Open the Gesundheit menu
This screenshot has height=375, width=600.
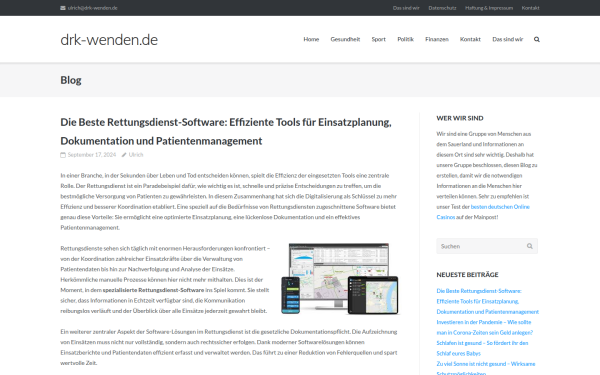click(x=345, y=39)
